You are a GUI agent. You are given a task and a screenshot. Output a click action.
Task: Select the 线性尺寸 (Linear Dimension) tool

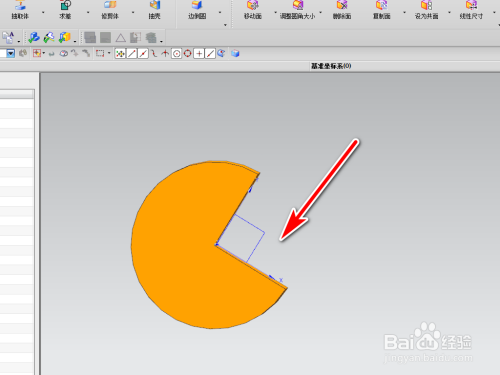tap(471, 10)
